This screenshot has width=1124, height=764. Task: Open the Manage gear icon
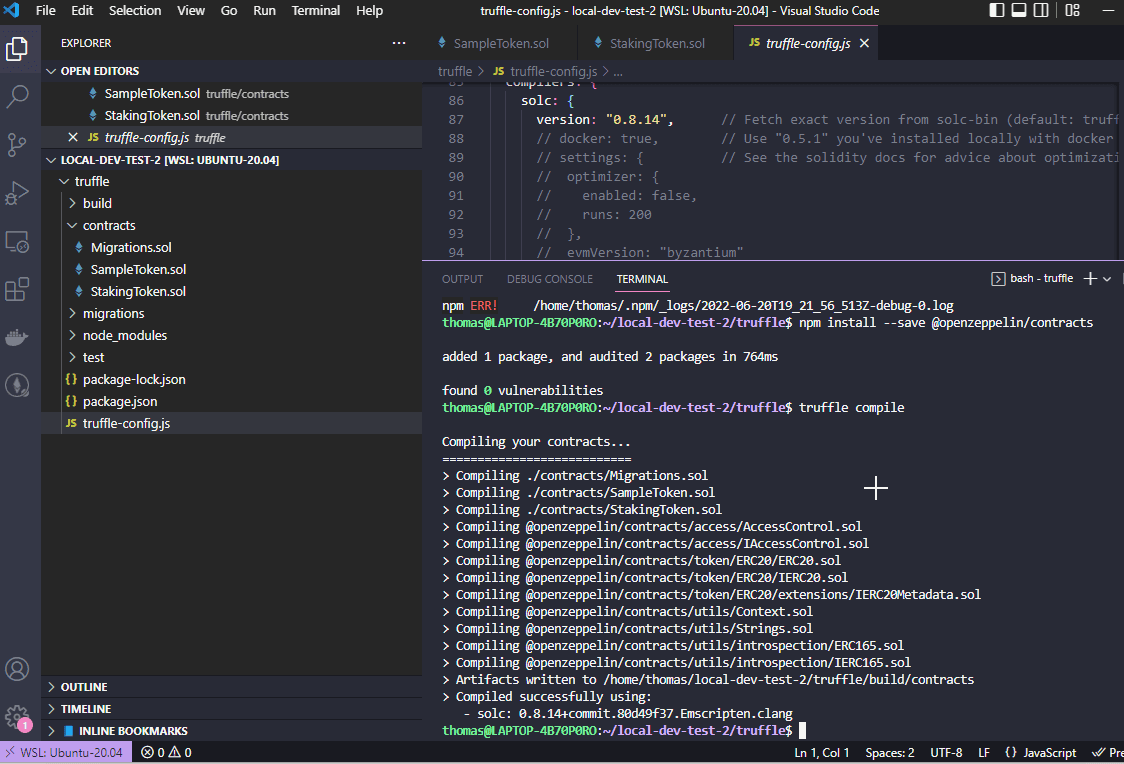17,717
